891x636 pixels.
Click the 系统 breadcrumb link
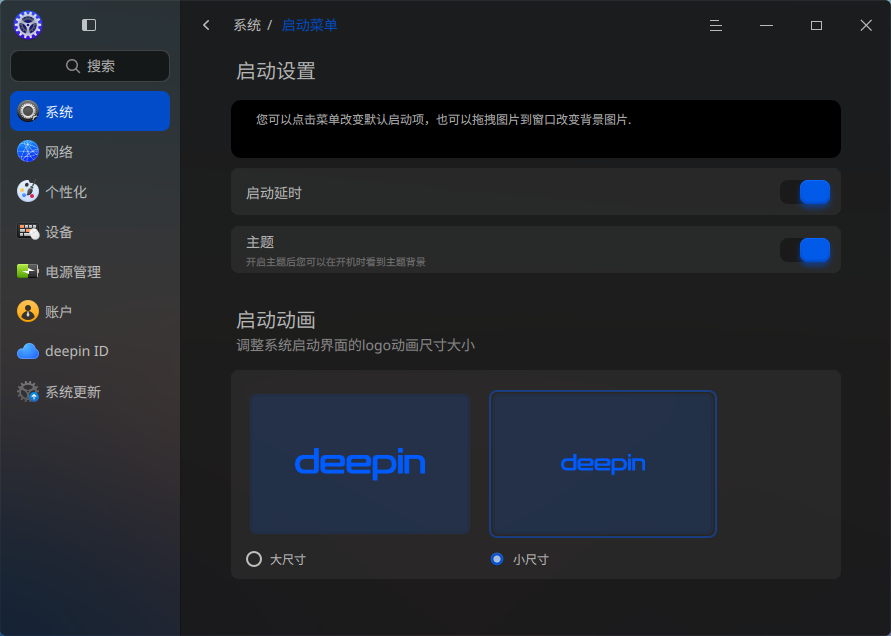click(x=247, y=26)
